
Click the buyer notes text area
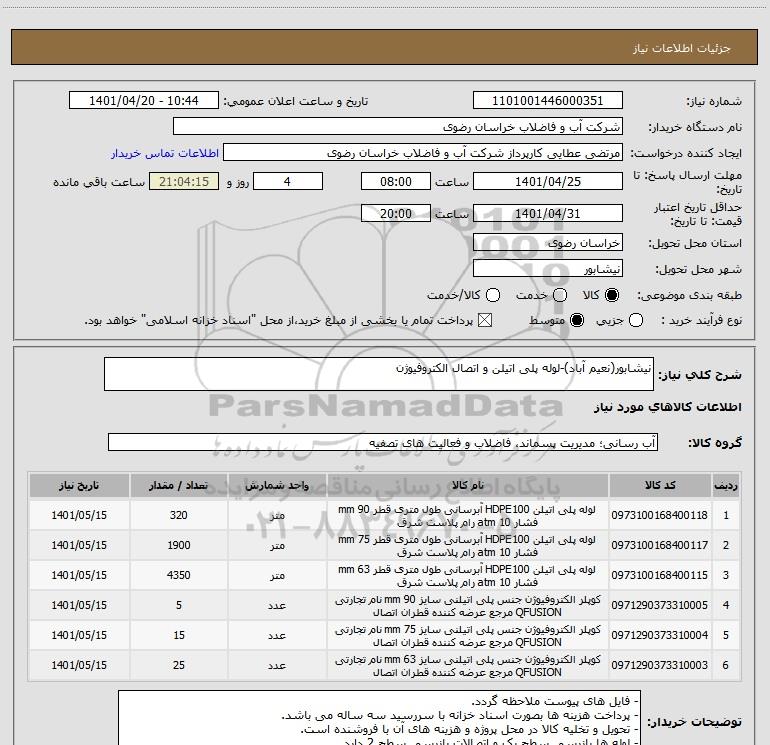[x=379, y=718]
